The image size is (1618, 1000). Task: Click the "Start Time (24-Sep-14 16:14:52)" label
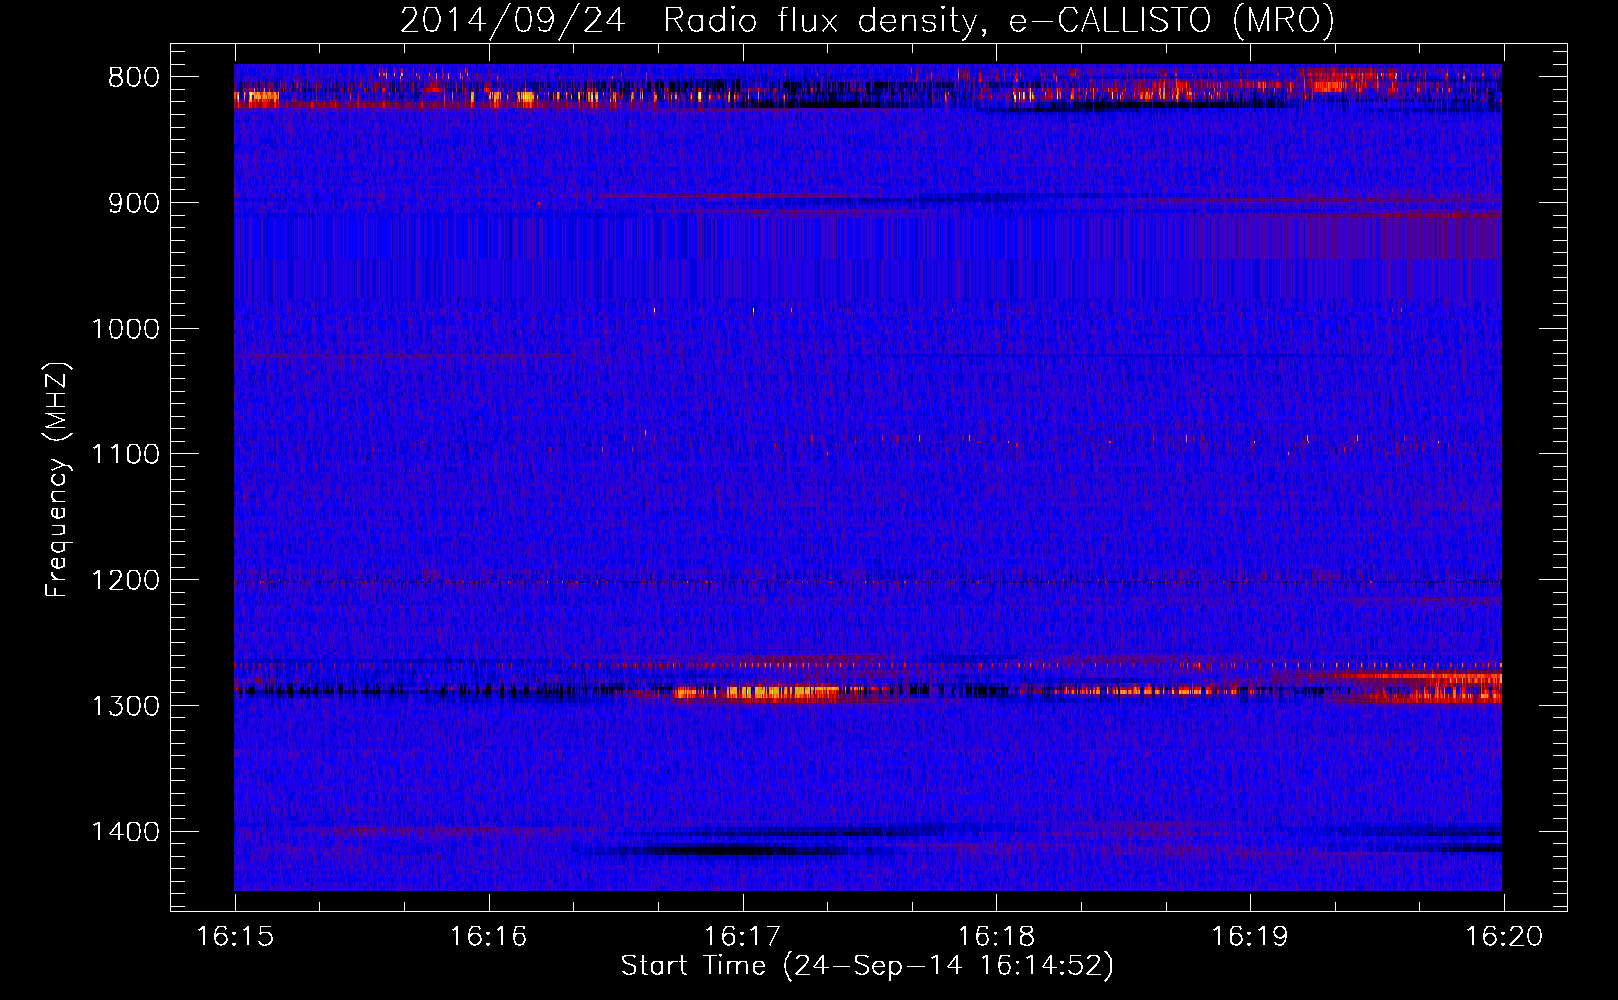[x=867, y=966]
